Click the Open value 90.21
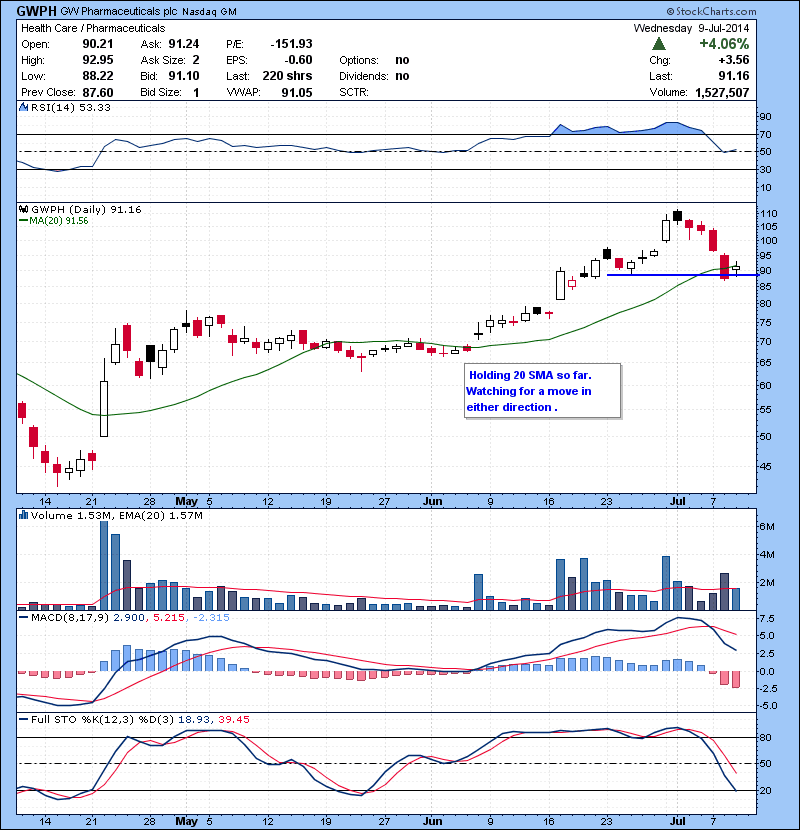The width and height of the screenshot is (800, 830). 98,44
